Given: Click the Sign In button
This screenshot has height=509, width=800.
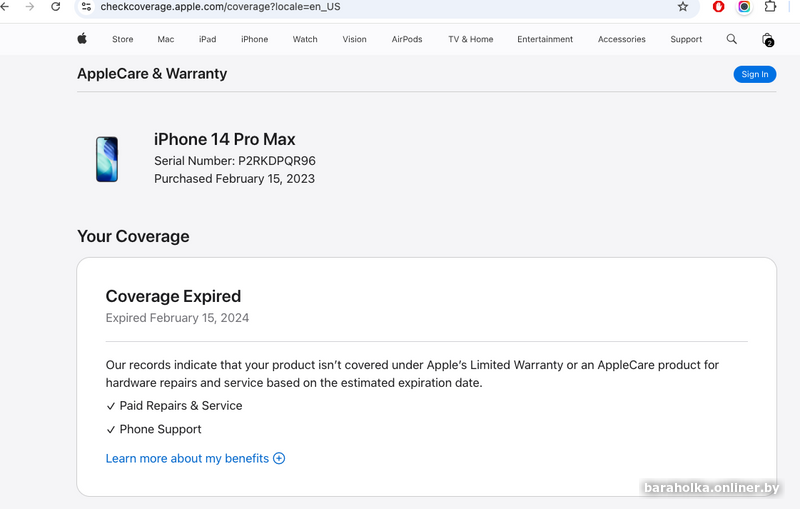Looking at the screenshot, I should coord(755,74).
